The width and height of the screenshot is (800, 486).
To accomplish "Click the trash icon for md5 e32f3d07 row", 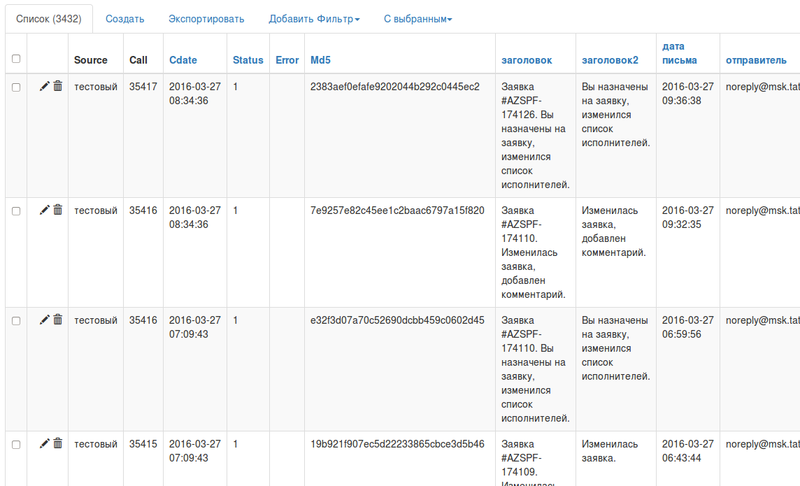I will tap(57, 320).
